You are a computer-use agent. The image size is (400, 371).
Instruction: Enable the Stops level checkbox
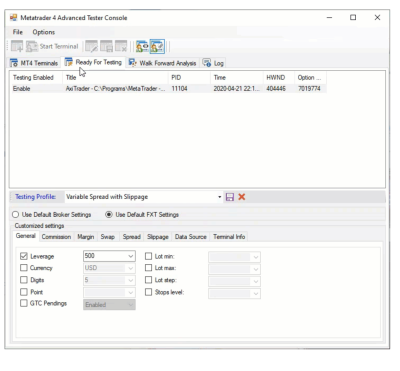149,292
